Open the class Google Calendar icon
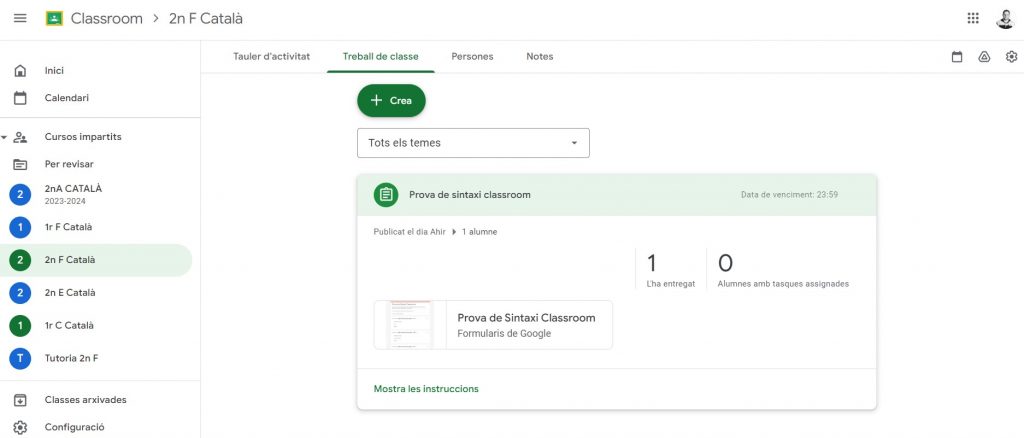1024x438 pixels. click(x=957, y=57)
